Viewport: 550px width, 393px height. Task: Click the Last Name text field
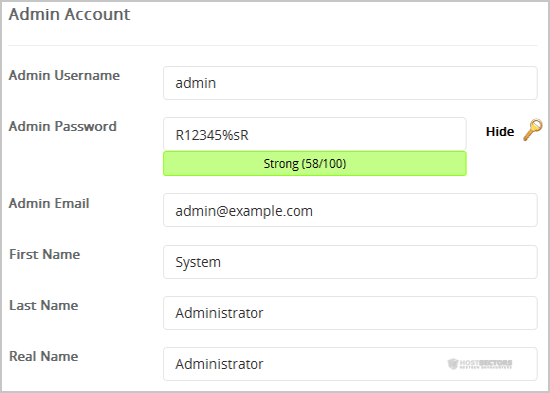pos(350,313)
